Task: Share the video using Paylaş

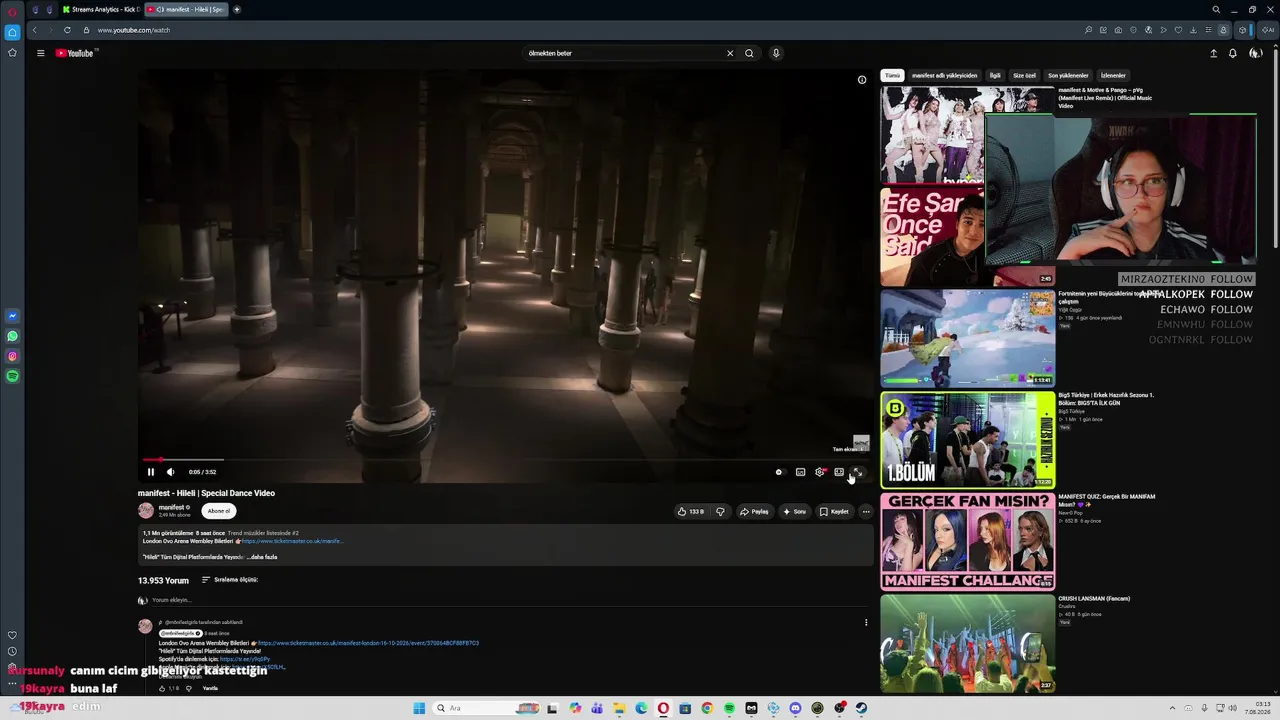Action: pos(754,511)
